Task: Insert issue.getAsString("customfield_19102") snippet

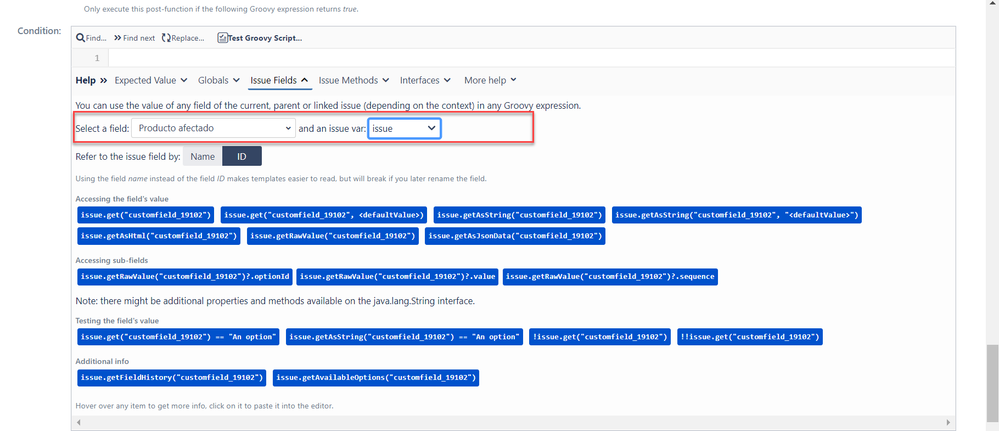Action: click(x=519, y=215)
